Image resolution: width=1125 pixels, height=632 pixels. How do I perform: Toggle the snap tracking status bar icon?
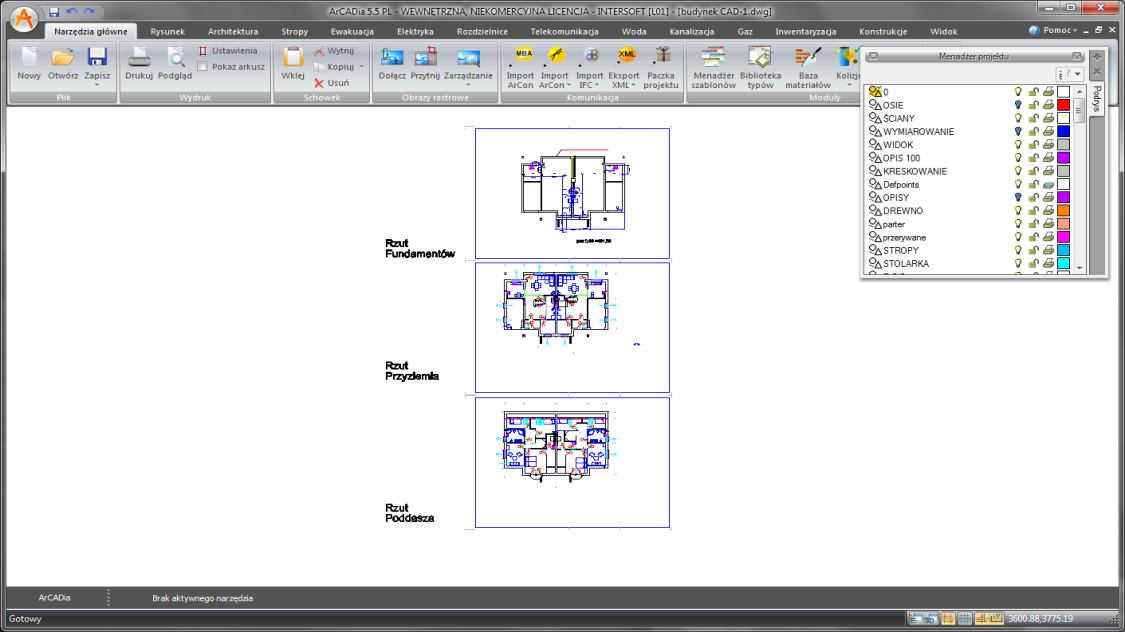[x=948, y=618]
